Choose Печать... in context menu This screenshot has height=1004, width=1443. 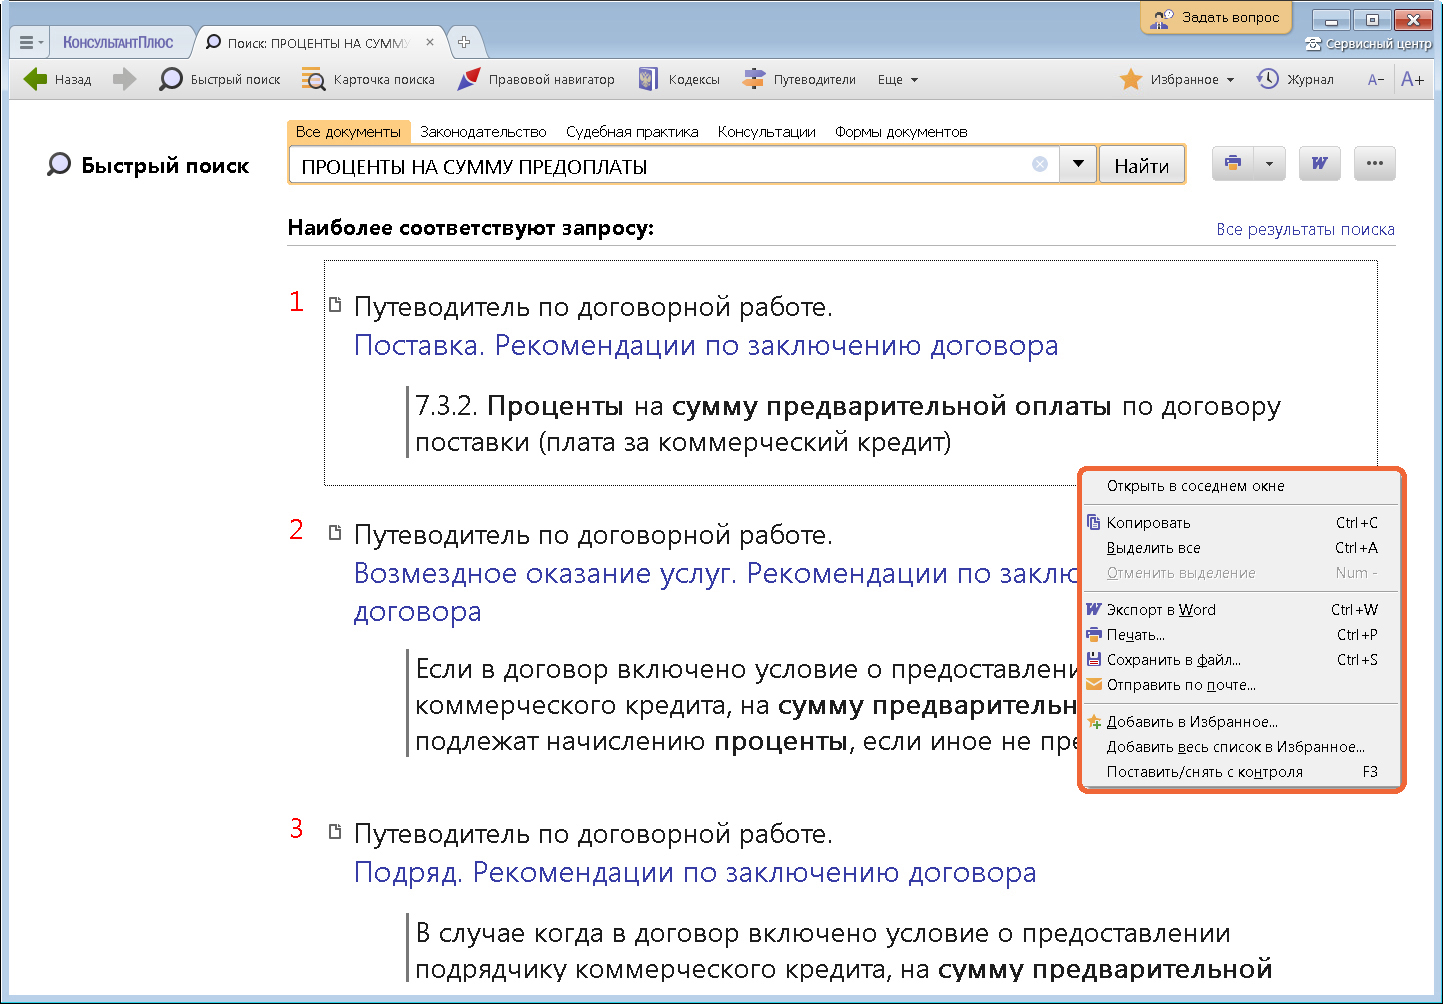[1240, 635]
